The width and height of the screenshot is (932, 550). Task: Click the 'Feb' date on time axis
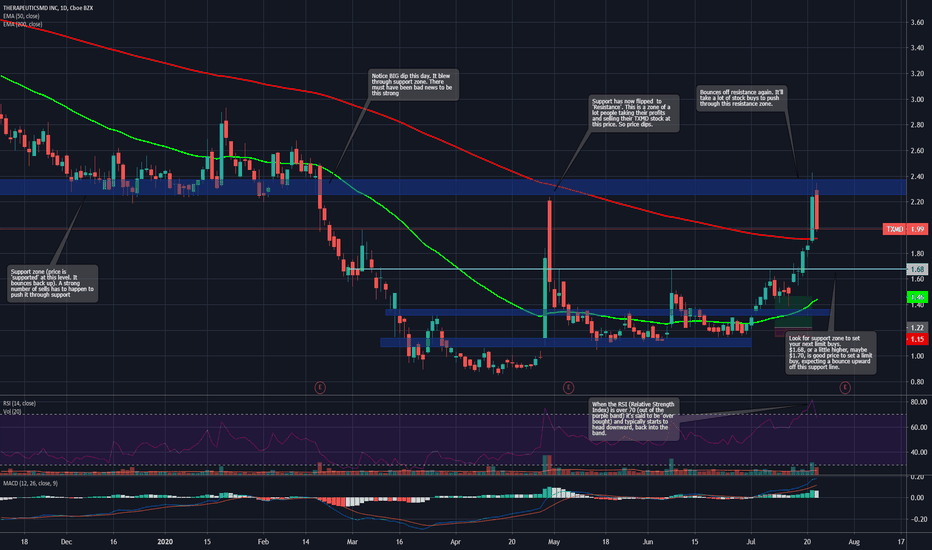[263, 542]
